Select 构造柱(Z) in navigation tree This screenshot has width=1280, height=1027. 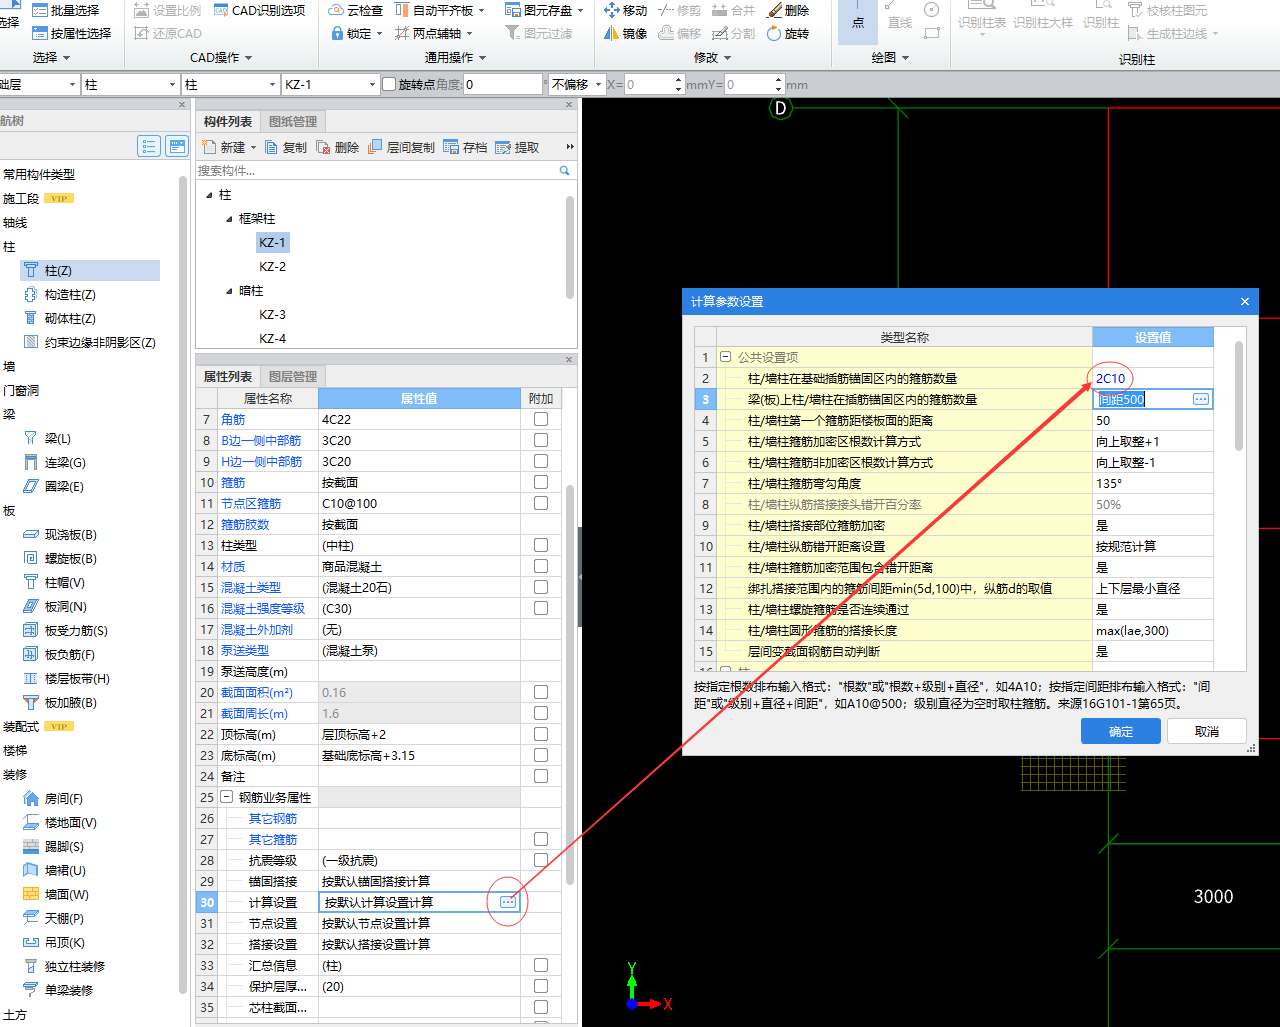60,295
